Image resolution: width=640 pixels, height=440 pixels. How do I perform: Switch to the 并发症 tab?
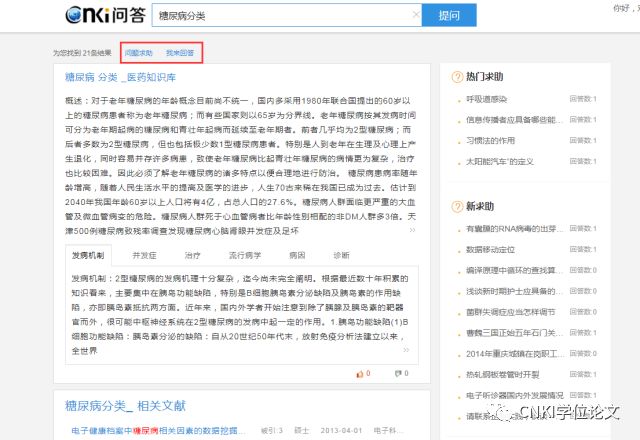(x=144, y=256)
